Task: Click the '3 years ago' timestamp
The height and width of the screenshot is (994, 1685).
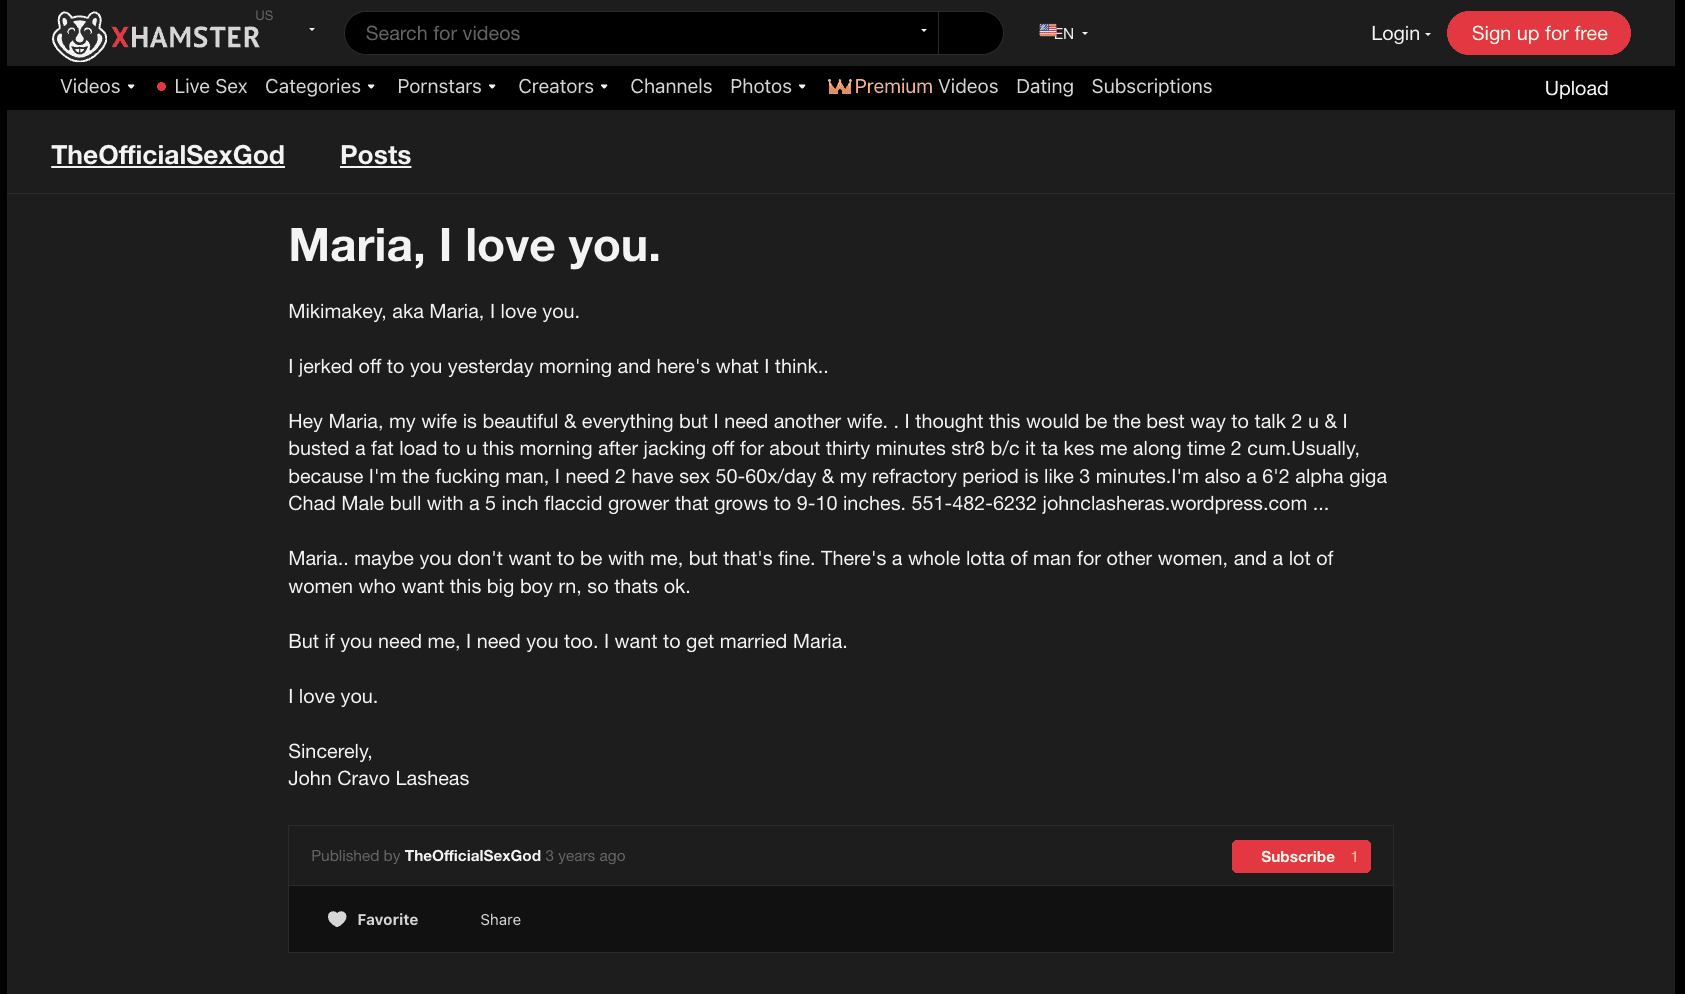Action: [x=585, y=856]
